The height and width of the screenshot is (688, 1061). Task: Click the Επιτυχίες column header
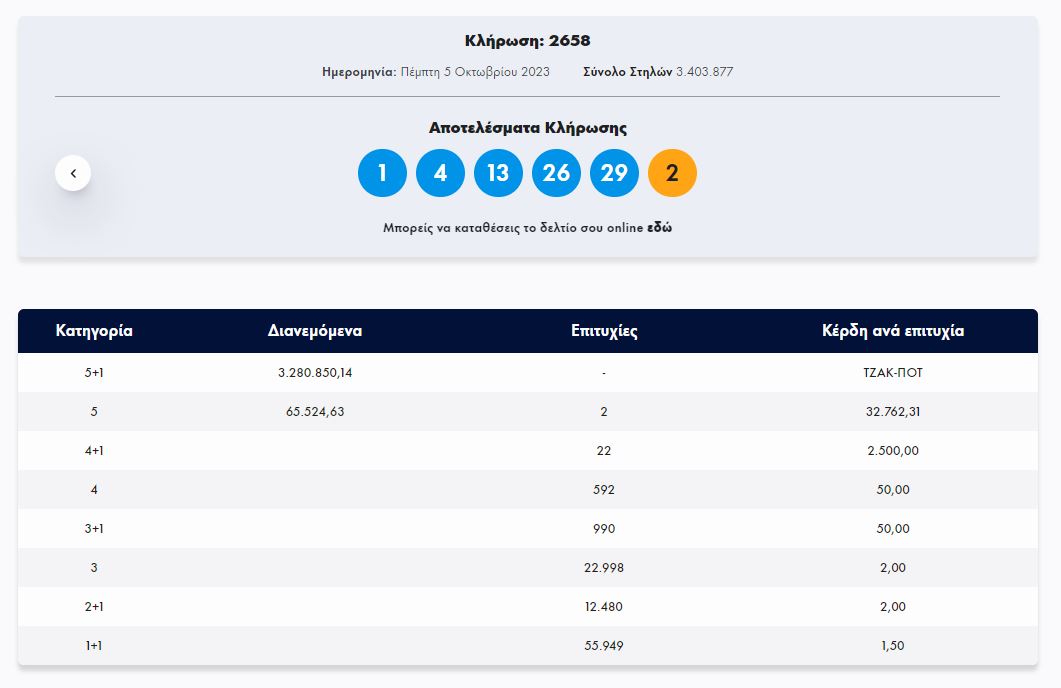[x=602, y=330]
